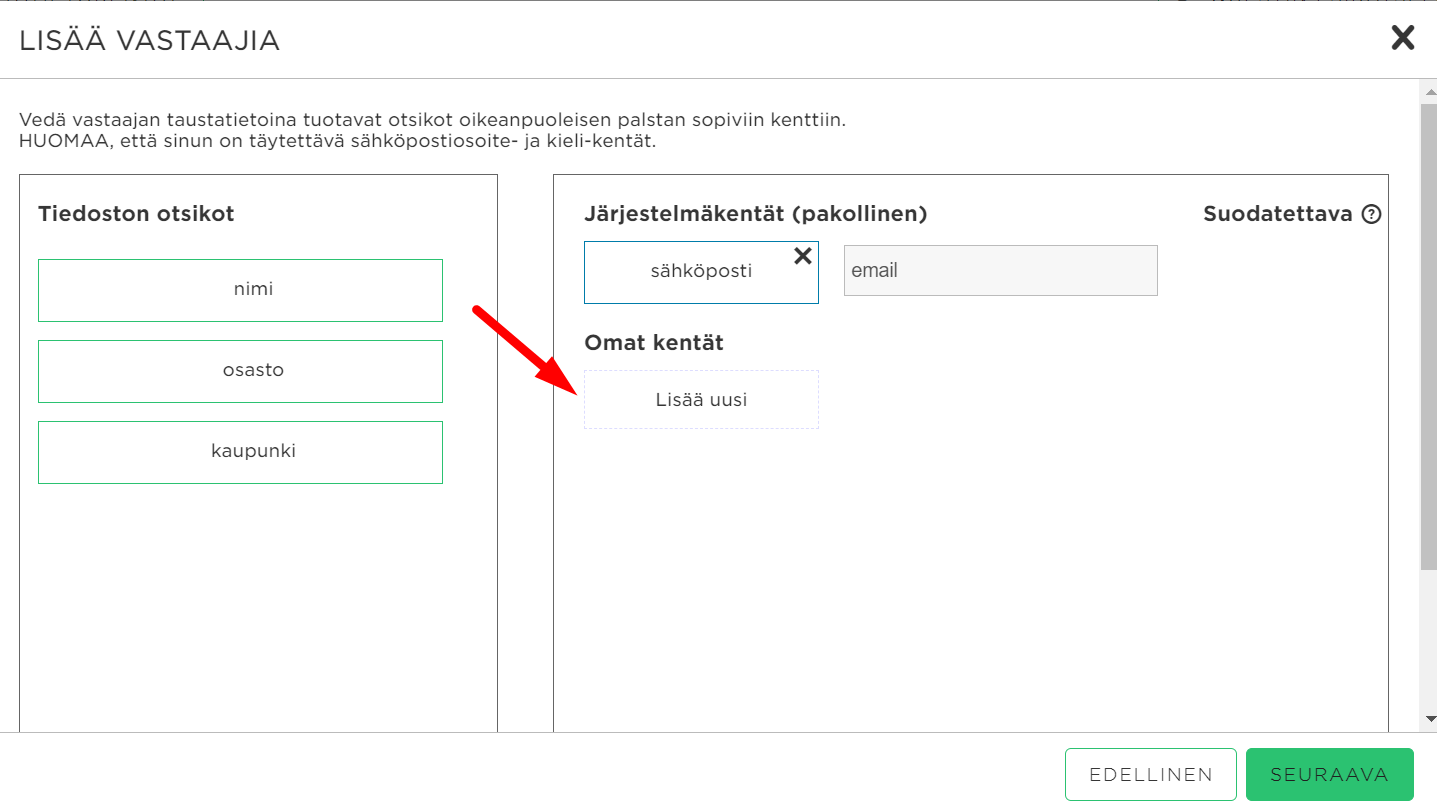Click the sähköposti system field box
This screenshot has width=1437, height=810.
pos(701,272)
